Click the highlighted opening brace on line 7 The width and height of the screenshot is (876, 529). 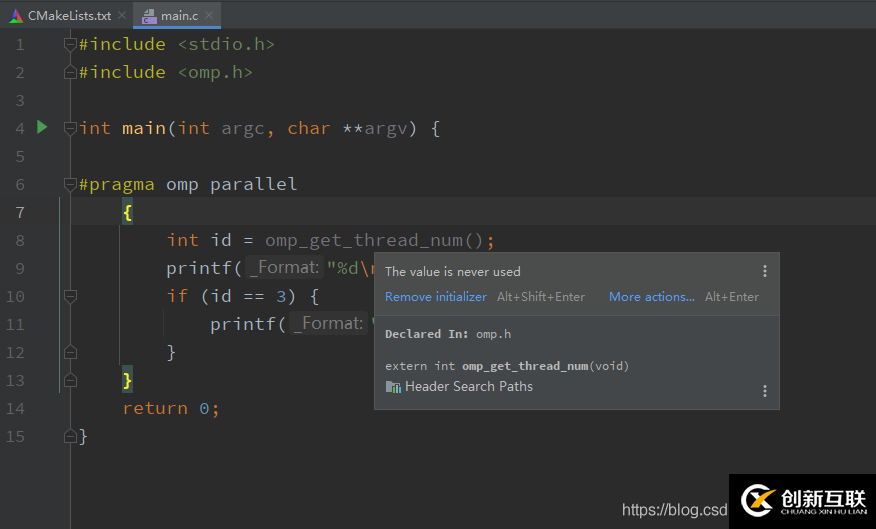[x=127, y=212]
